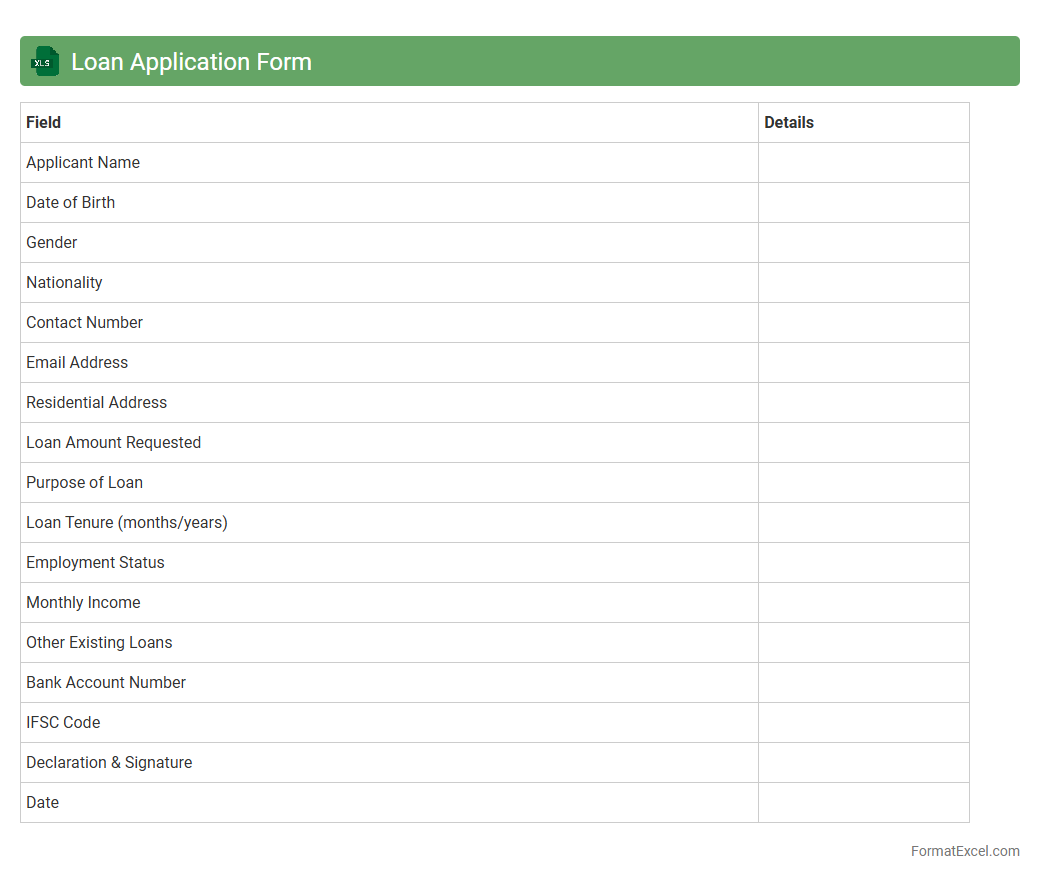
Task: Click the XLS file icon
Action: [45, 61]
